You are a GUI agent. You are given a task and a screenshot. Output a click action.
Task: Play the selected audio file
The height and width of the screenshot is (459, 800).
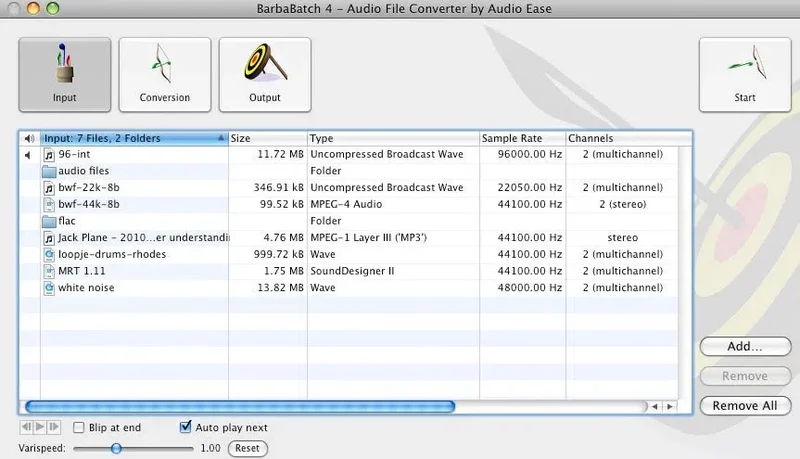pyautogui.click(x=40, y=427)
